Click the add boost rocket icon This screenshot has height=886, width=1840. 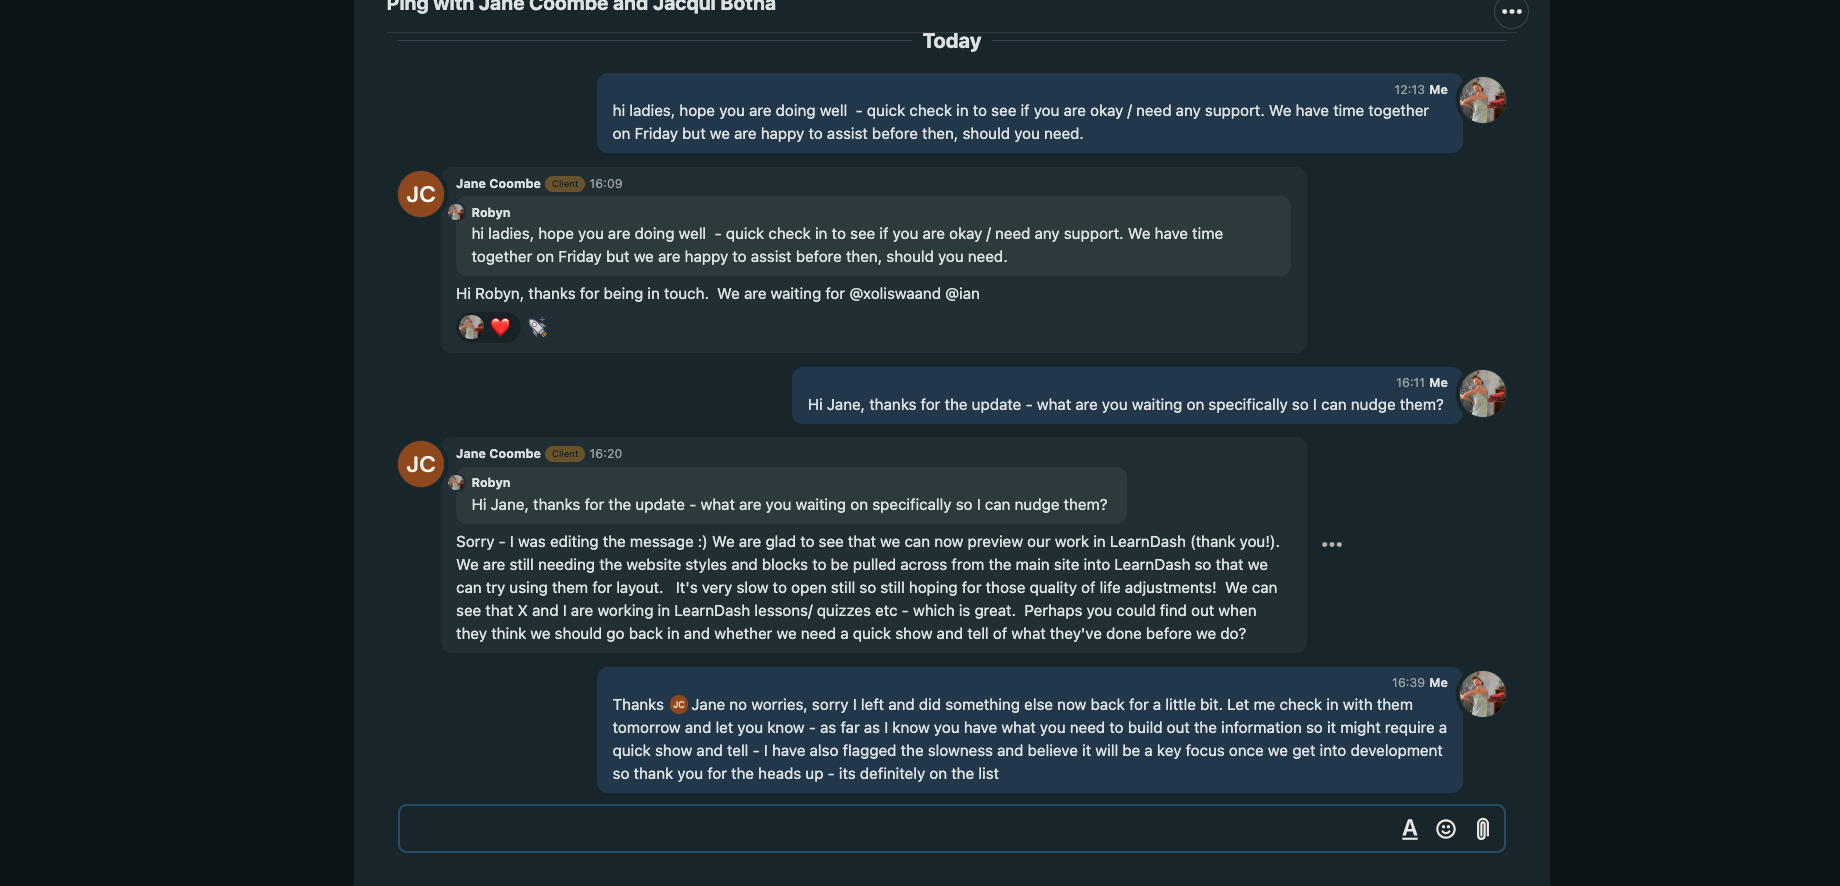[x=538, y=327]
